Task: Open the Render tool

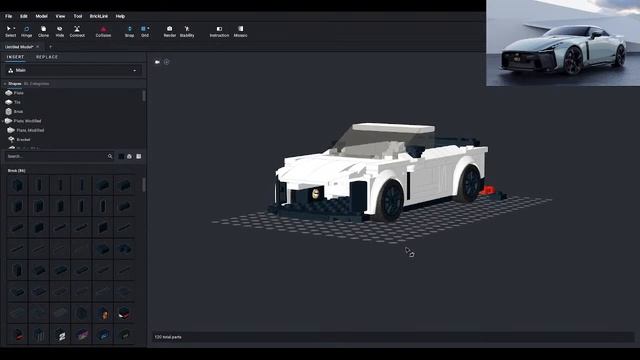Action: 169,31
